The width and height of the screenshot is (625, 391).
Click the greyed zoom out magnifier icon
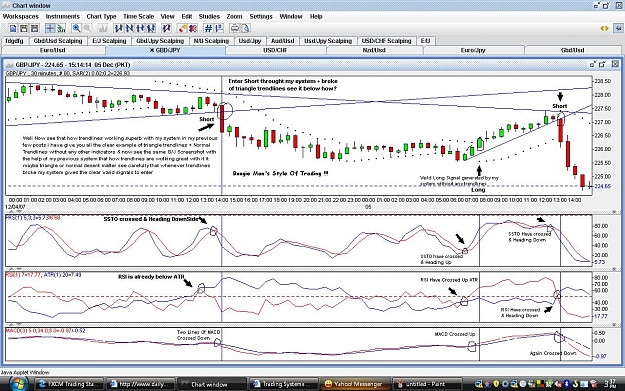pos(87,28)
